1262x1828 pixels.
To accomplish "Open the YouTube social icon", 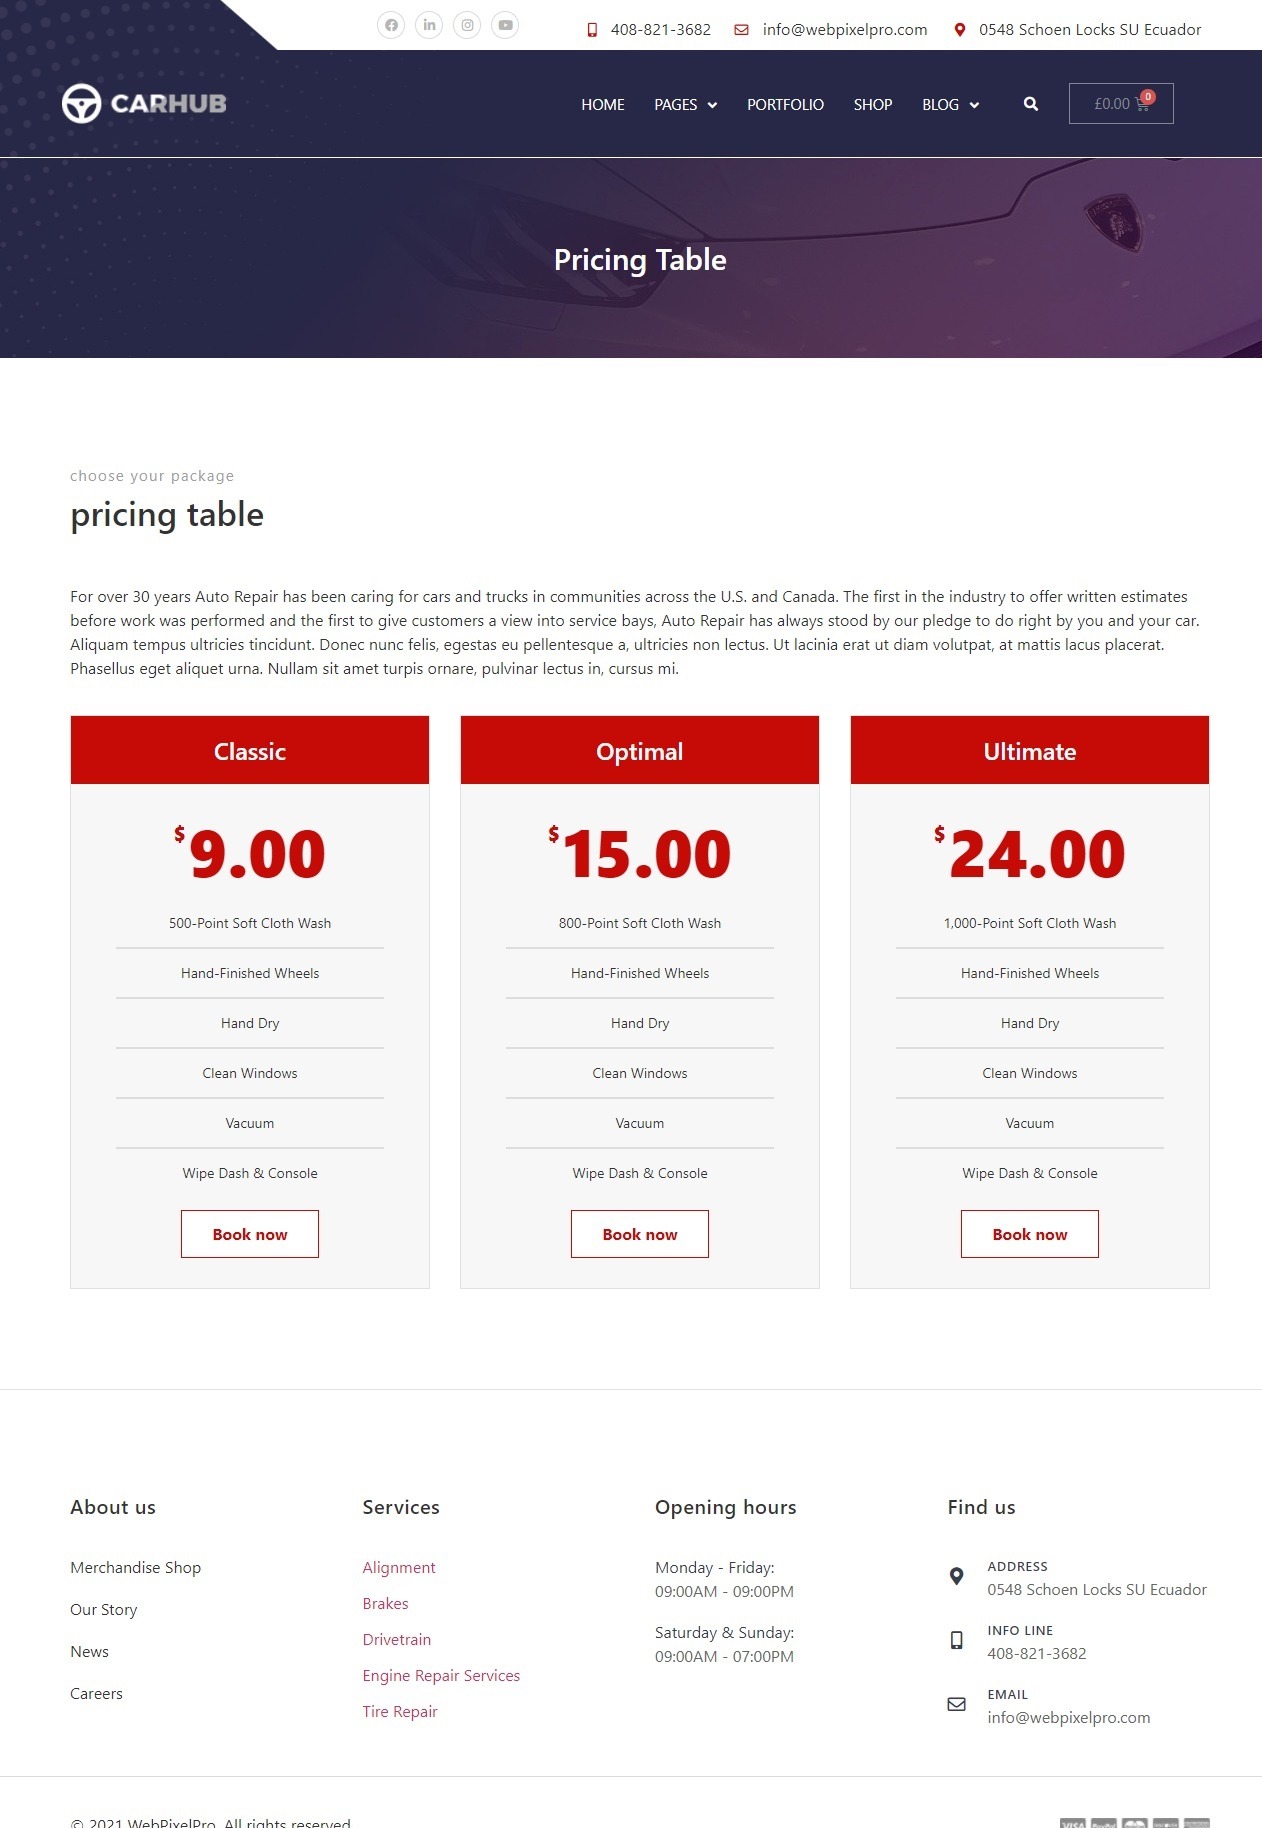I will (505, 25).
